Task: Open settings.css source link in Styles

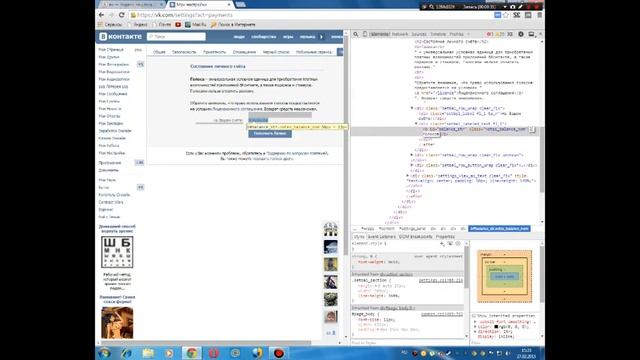Action: pos(440,280)
